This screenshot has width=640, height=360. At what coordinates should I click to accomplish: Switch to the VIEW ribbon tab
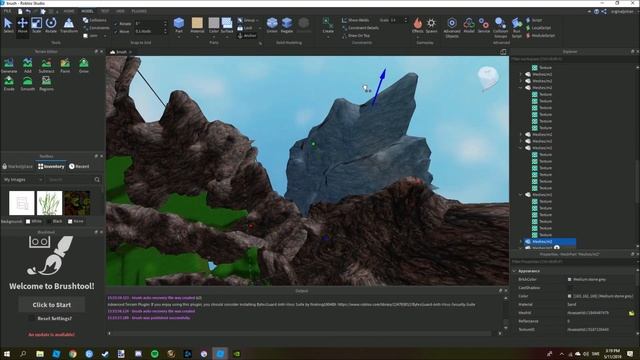[x=120, y=11]
